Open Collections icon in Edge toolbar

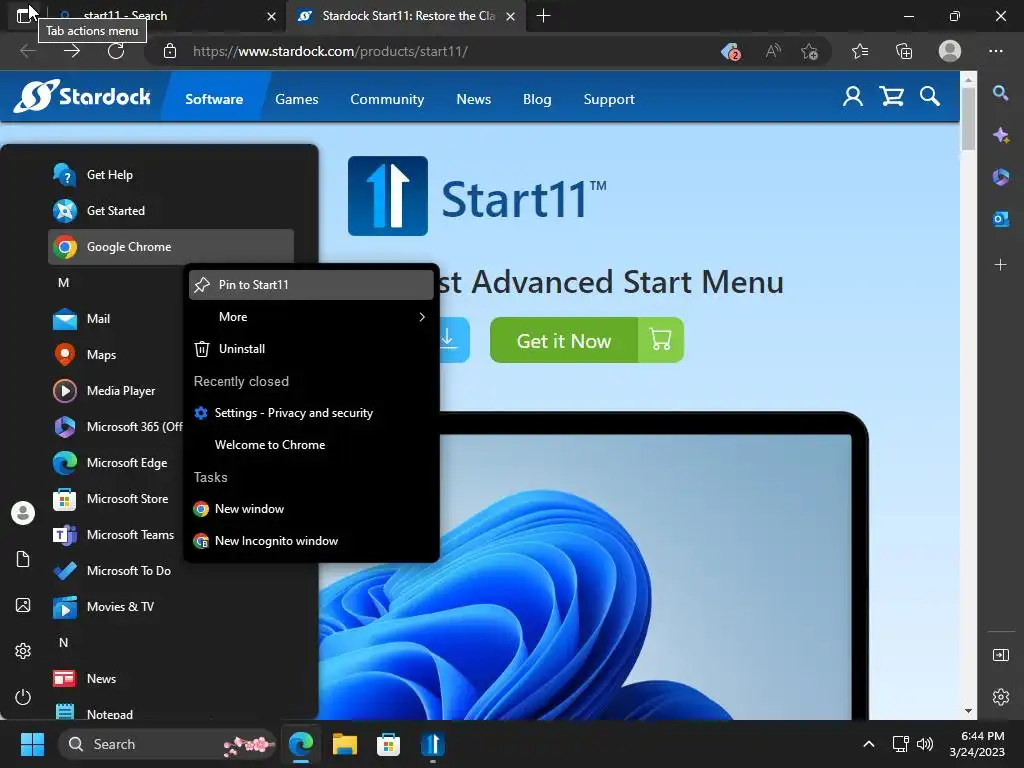point(904,51)
